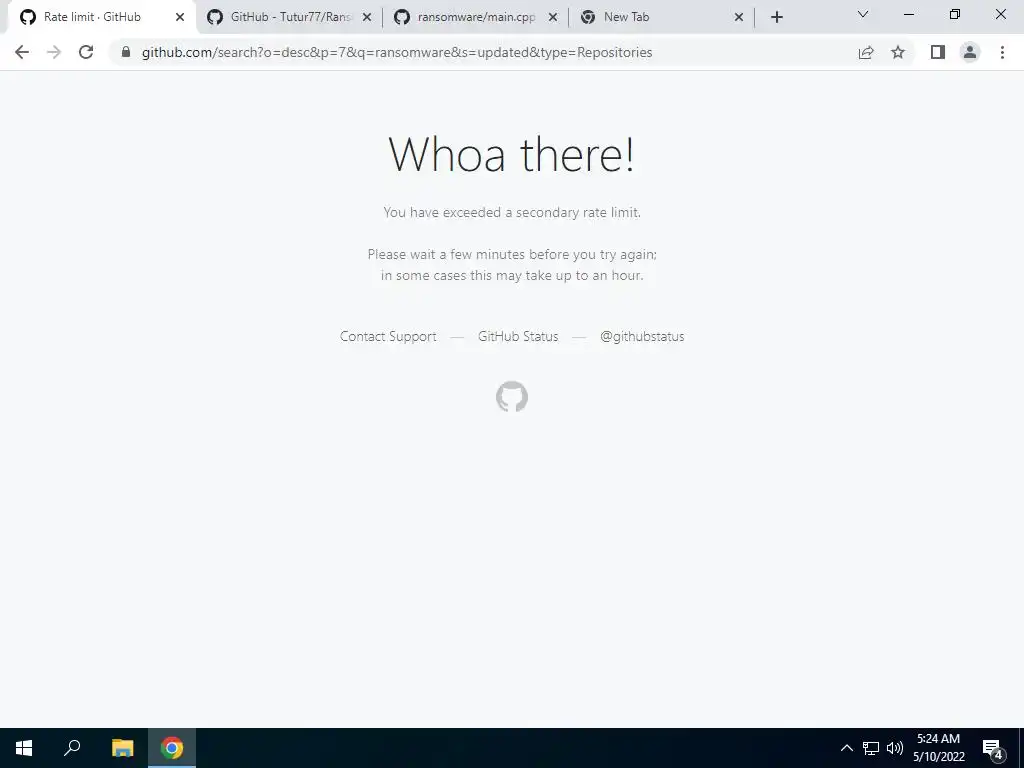Viewport: 1024px width, 768px height.
Task: Share this page from the address bar
Action: 866,52
